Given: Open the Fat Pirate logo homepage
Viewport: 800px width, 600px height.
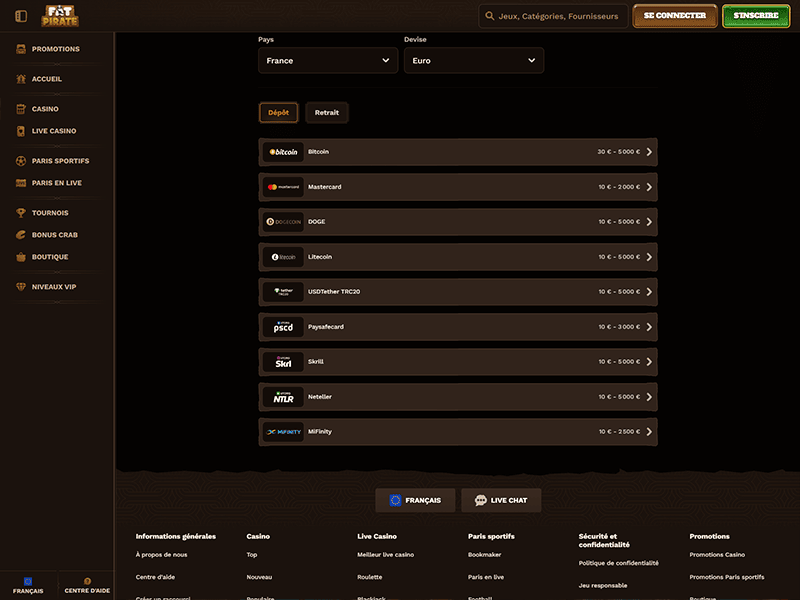Looking at the screenshot, I should (x=60, y=16).
